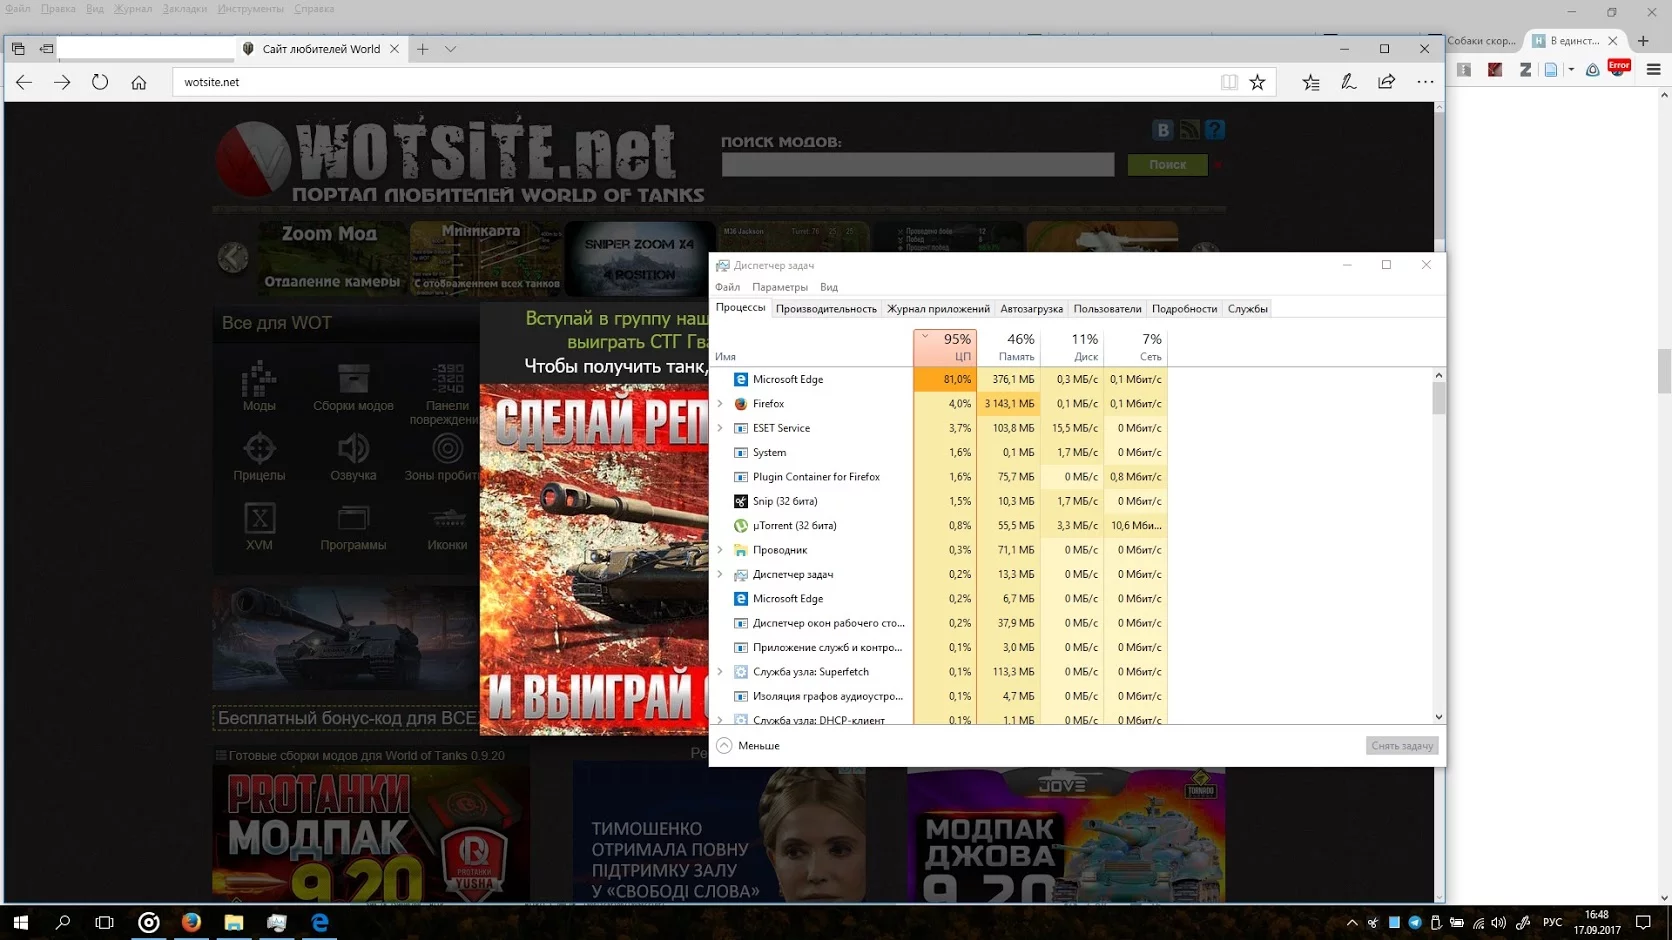
Task: Click the mod search input field
Action: [x=918, y=164]
